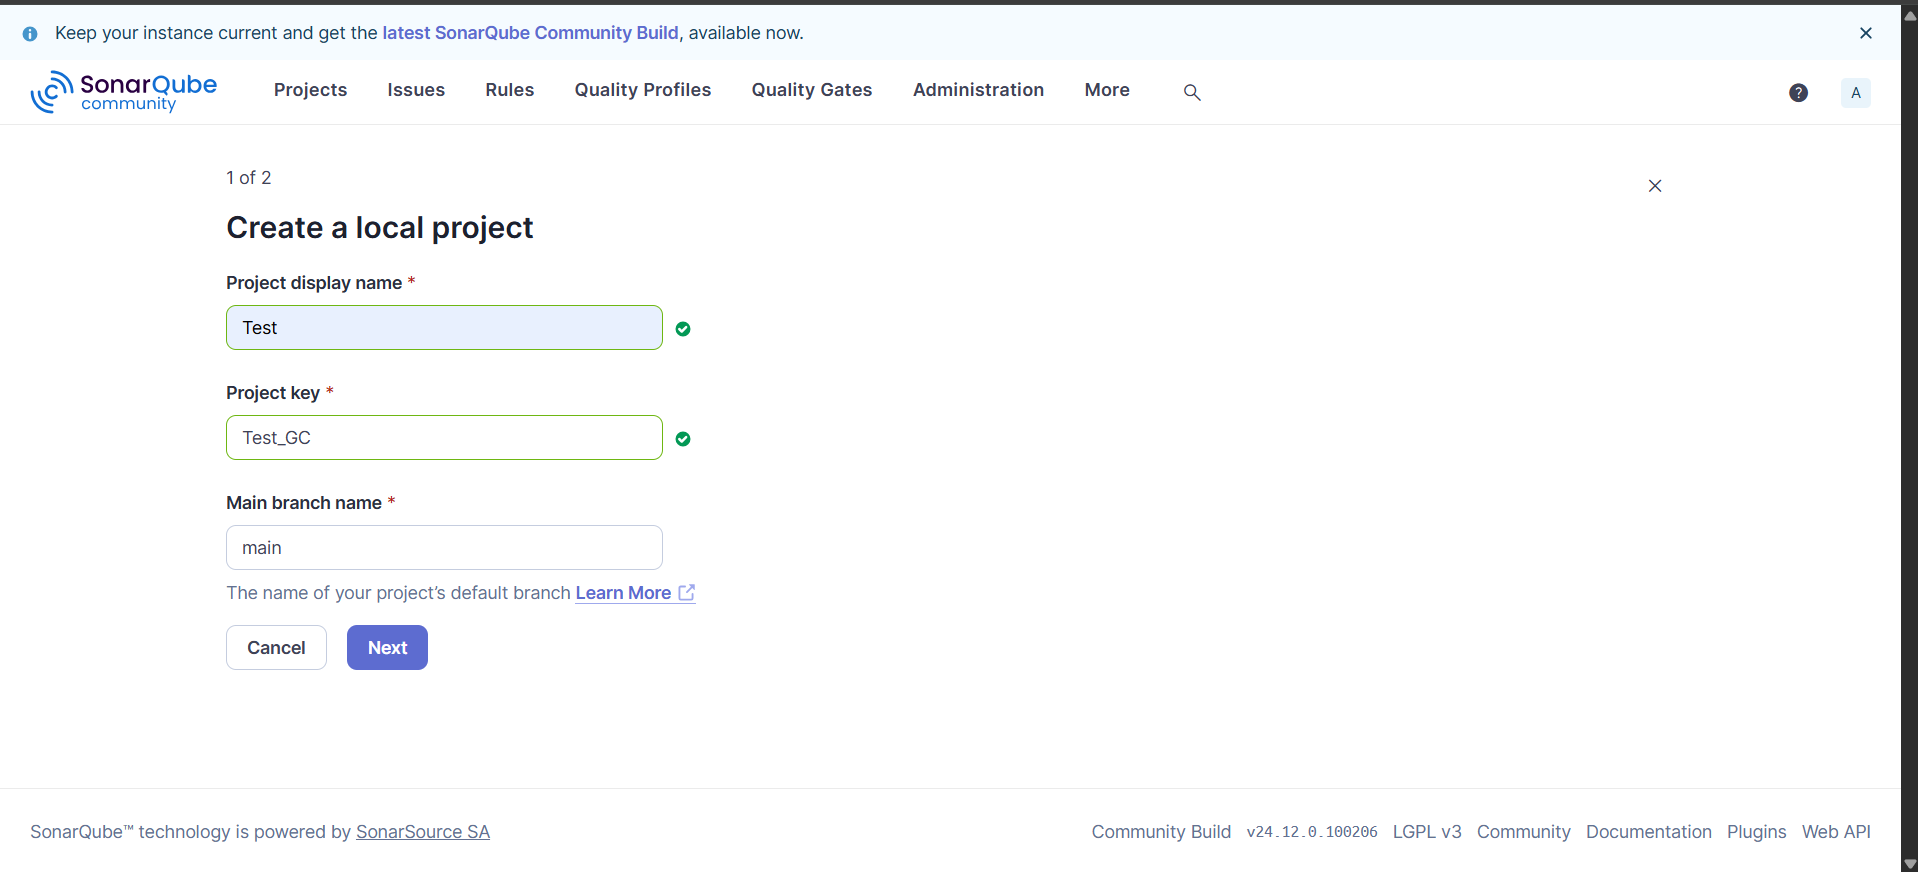Focus the Project display name field
This screenshot has width=1918, height=872.
click(444, 328)
